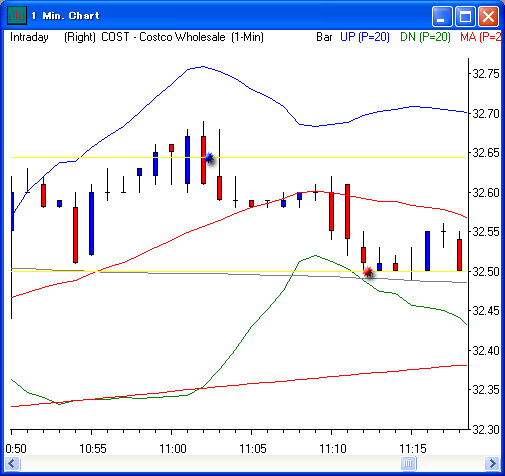Viewport: 505px width, 476px height.
Task: Click the 32.75 price axis label
Action: (x=486, y=74)
